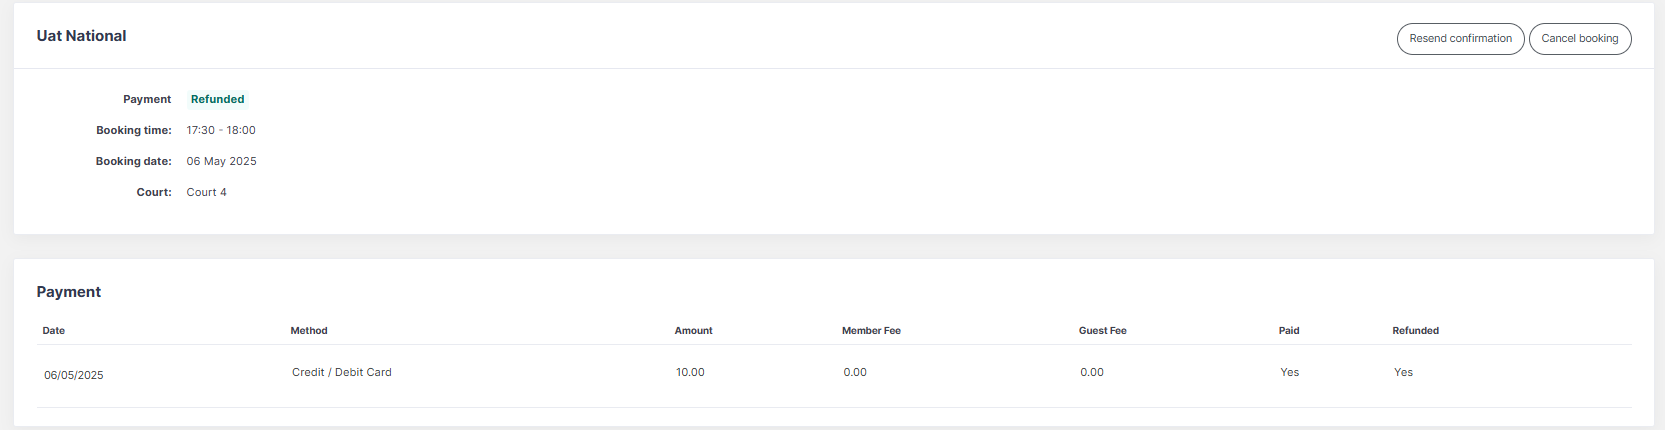Click the Yes value under Paid
1665x430 pixels.
coord(1290,372)
